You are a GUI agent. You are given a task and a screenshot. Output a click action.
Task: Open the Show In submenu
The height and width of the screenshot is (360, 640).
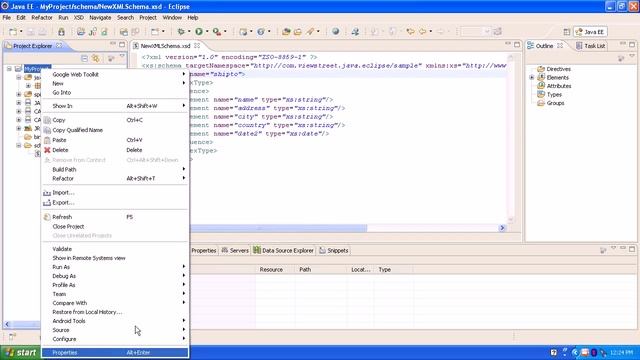click(115, 106)
